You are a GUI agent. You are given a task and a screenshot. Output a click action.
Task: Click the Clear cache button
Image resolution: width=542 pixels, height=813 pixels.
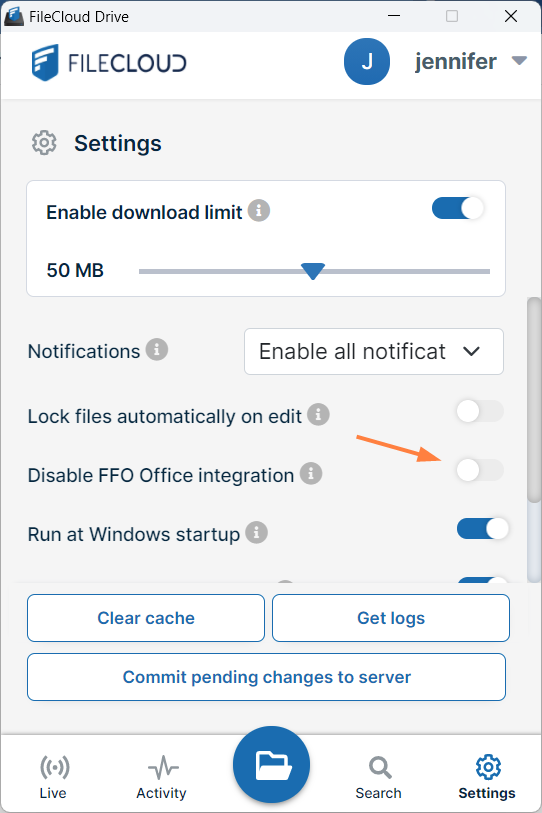point(146,618)
